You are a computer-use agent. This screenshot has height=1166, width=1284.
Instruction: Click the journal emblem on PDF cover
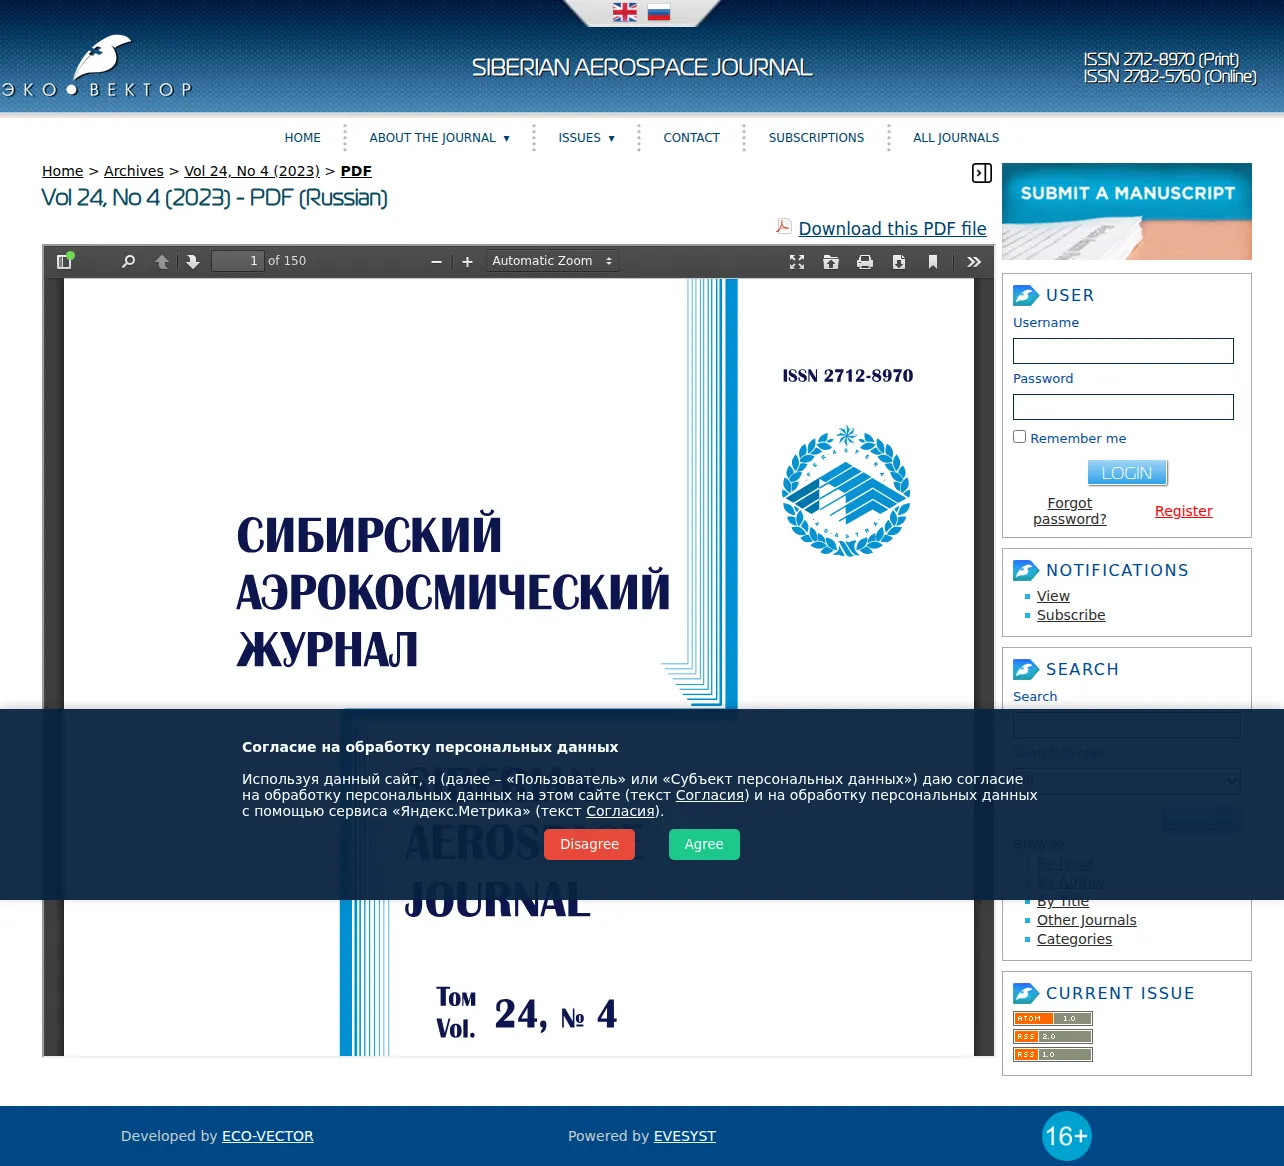(x=846, y=491)
